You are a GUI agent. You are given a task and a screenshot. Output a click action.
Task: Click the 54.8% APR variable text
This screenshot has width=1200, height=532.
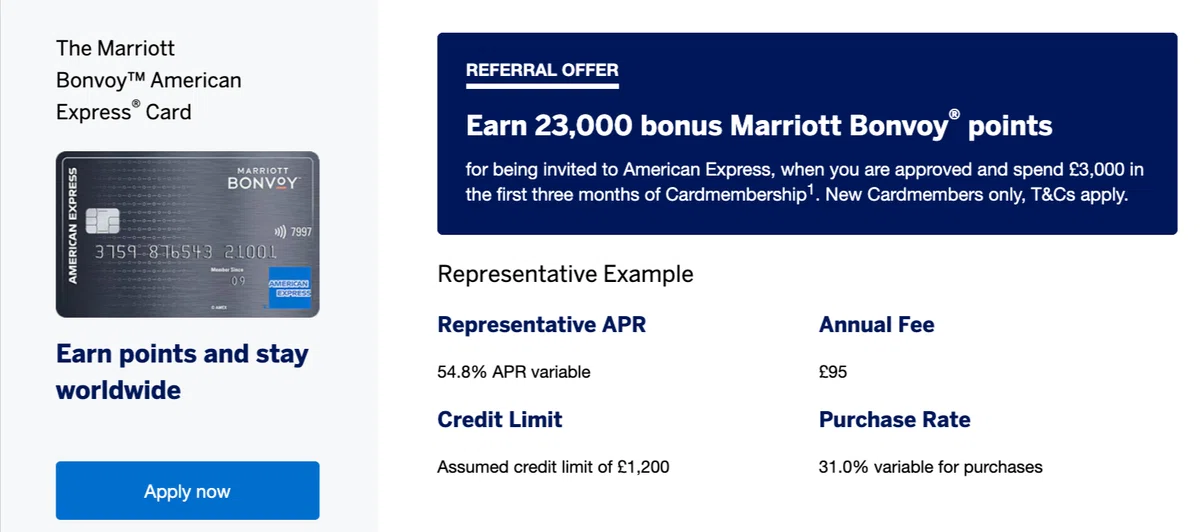(514, 372)
